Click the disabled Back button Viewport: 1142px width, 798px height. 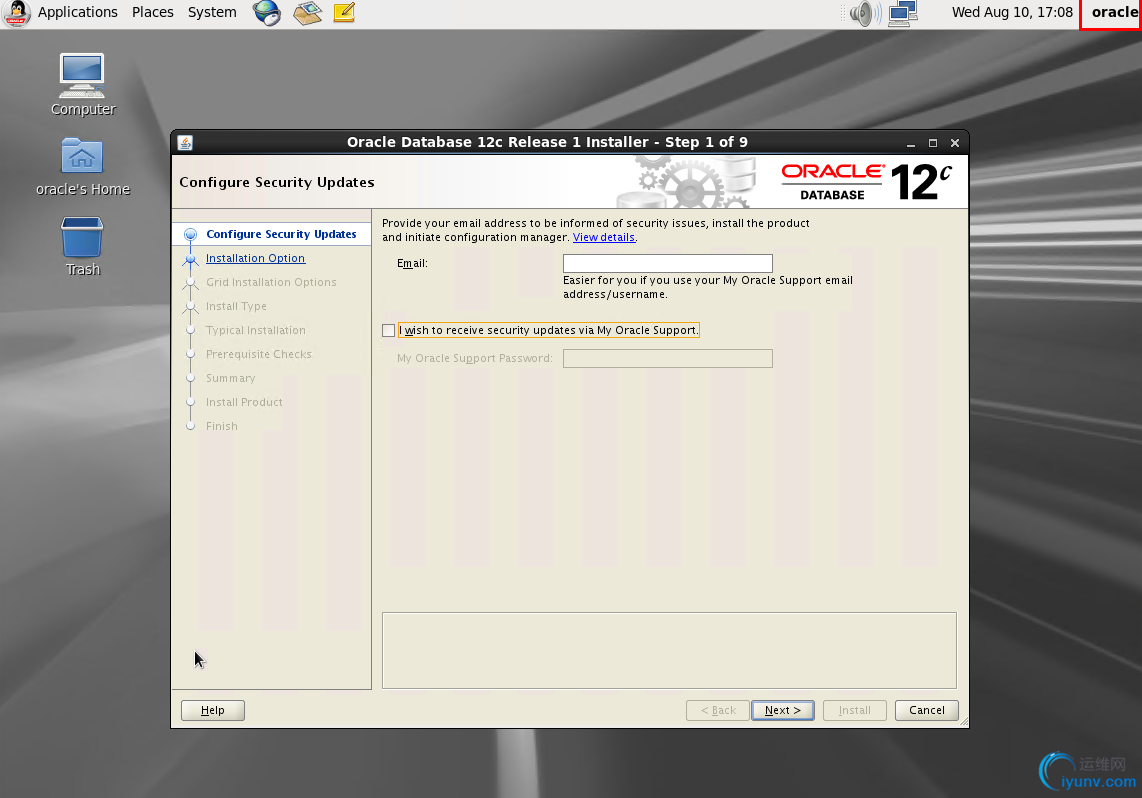point(718,710)
